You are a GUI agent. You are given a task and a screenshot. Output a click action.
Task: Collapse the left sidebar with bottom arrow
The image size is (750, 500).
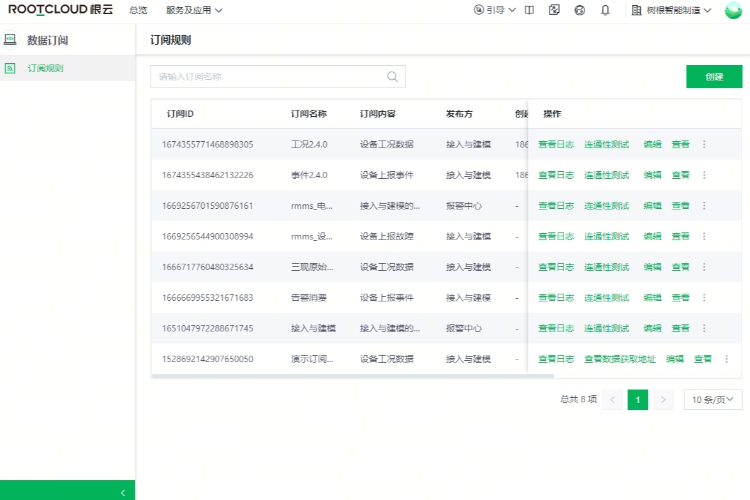point(122,492)
